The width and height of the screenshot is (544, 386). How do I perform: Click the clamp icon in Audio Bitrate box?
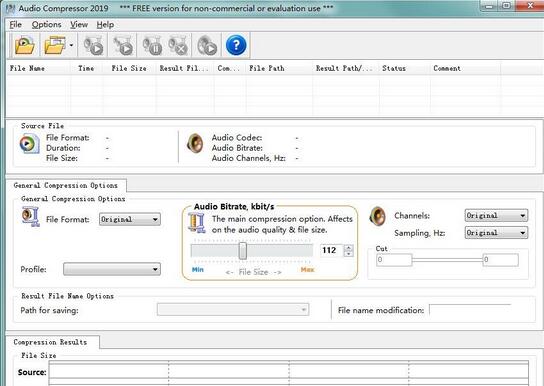tap(197, 223)
